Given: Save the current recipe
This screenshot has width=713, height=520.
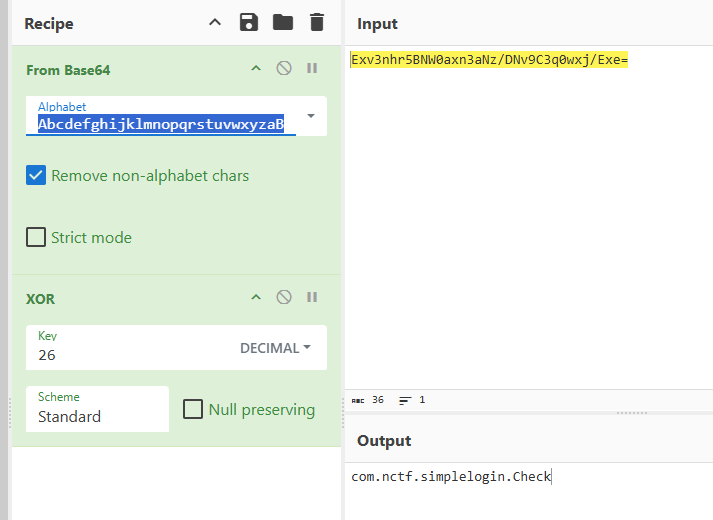Looking at the screenshot, I should [x=249, y=22].
